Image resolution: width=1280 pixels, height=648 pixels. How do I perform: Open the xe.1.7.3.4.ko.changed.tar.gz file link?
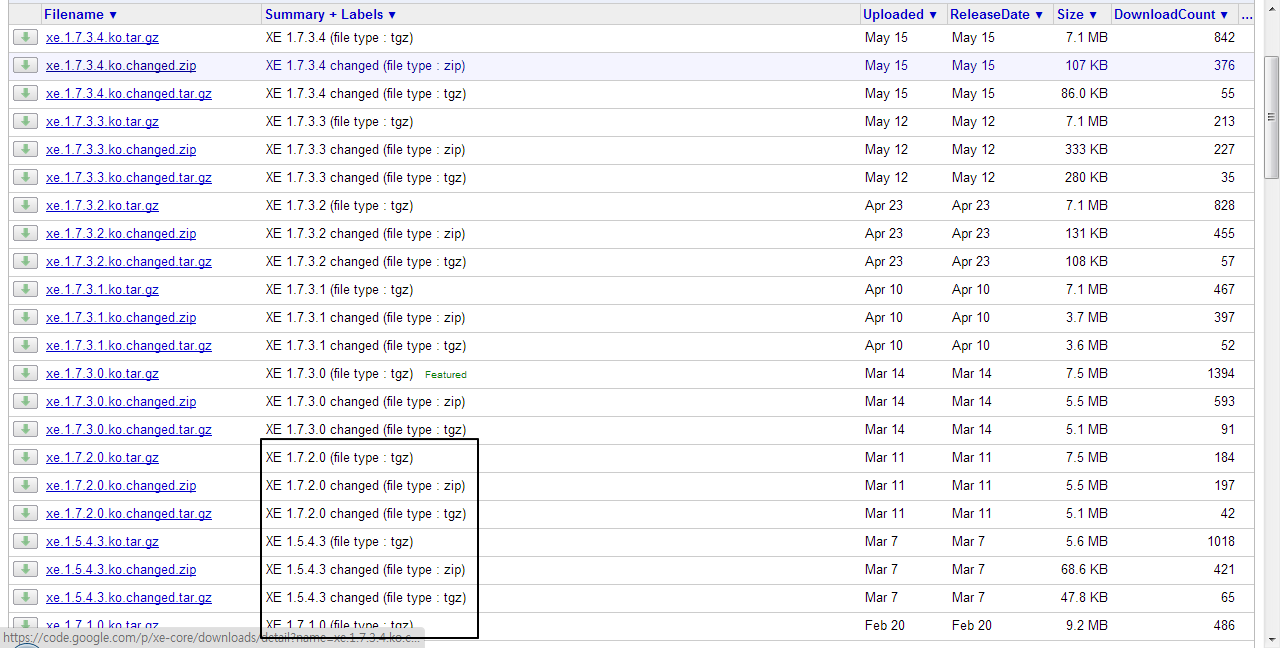click(x=128, y=93)
